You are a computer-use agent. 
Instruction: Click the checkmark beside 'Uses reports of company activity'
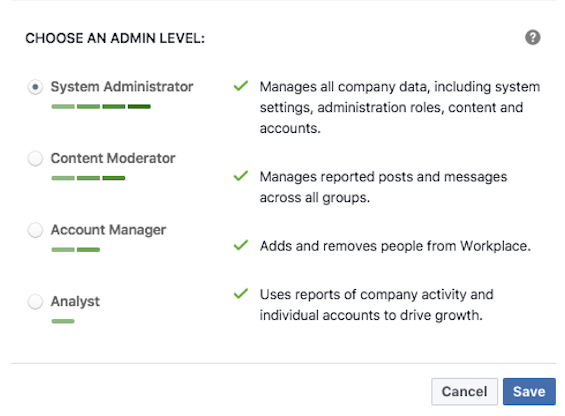tap(241, 293)
